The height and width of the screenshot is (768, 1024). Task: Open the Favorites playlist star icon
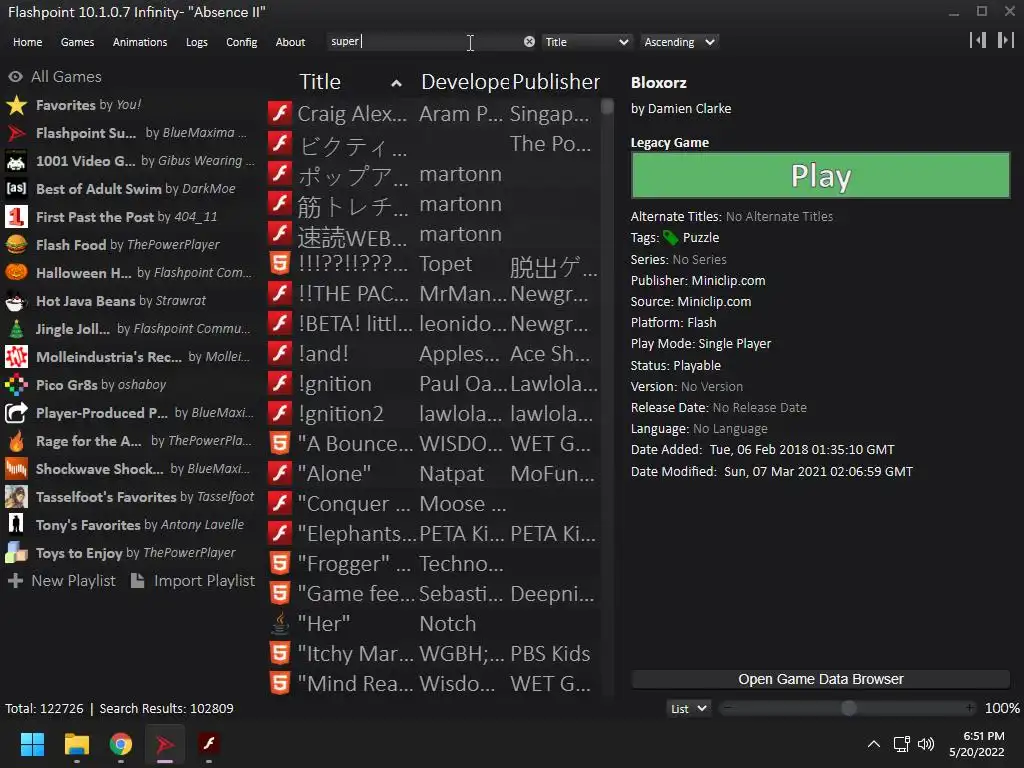pyautogui.click(x=16, y=105)
